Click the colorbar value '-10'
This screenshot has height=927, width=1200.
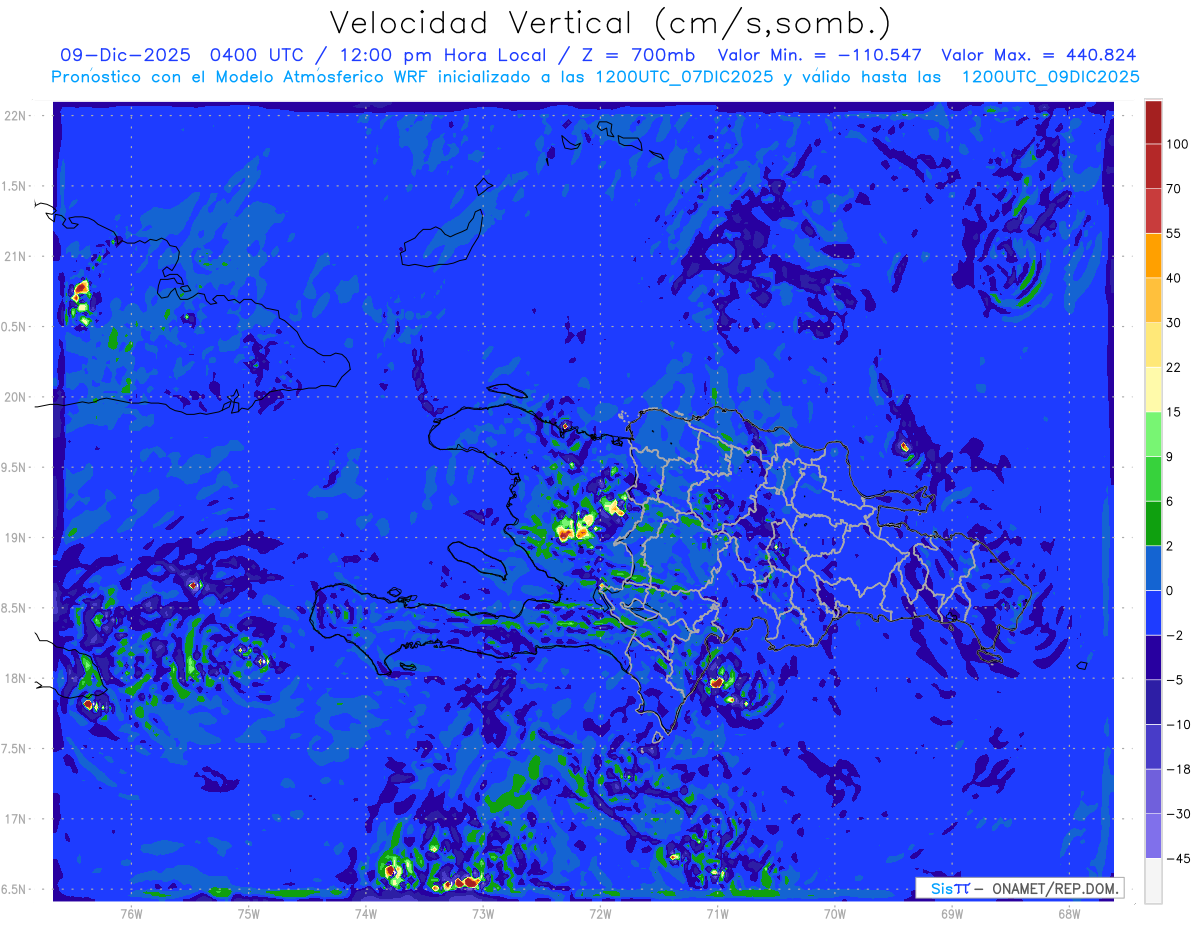[1177, 725]
